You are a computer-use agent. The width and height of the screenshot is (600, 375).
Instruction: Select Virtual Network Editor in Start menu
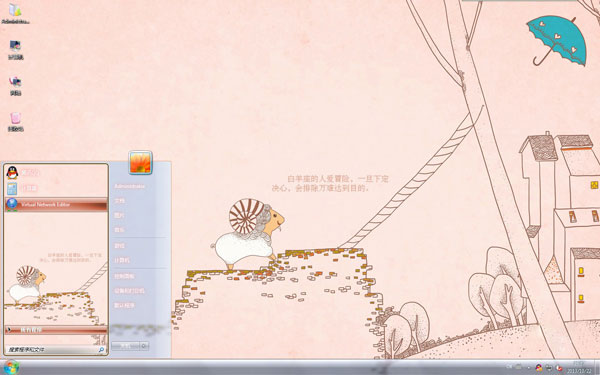(x=56, y=204)
